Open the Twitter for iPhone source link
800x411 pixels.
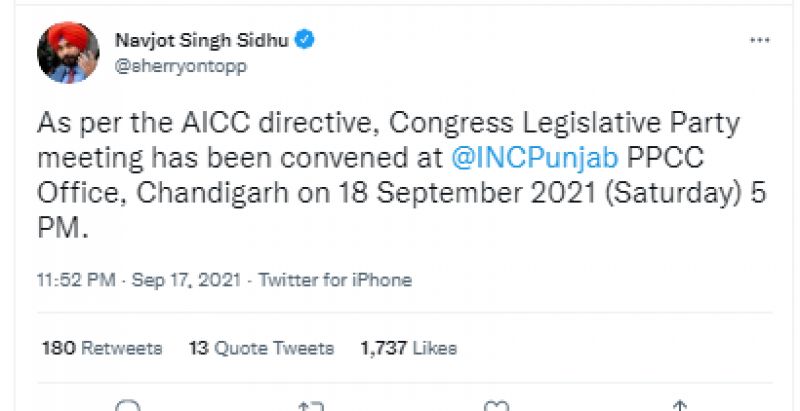coord(335,280)
